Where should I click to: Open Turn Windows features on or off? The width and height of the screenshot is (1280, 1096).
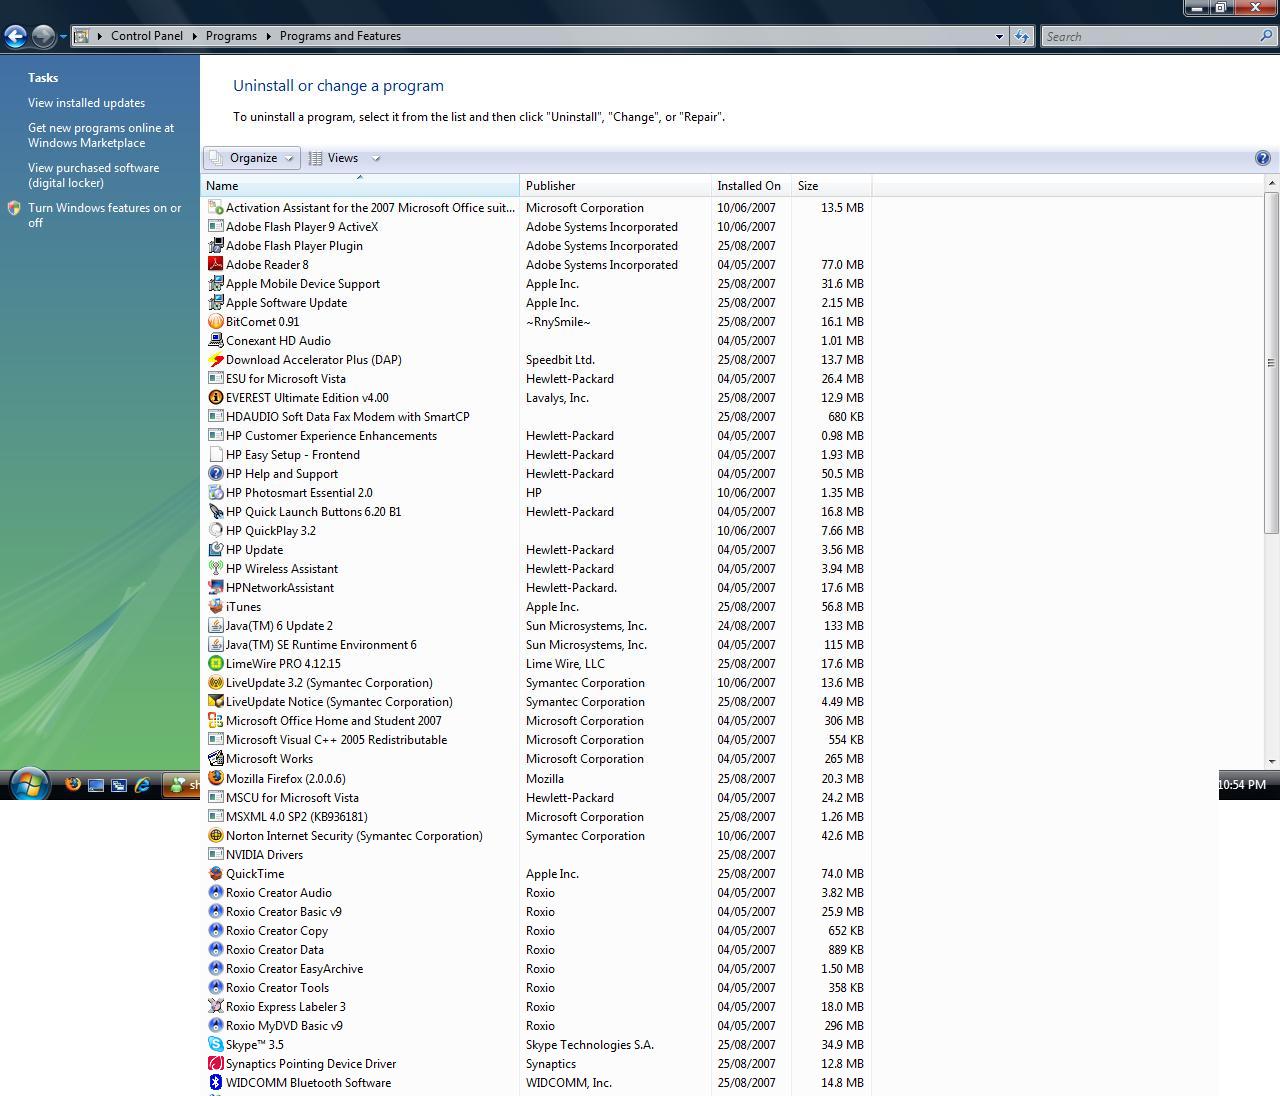click(105, 215)
